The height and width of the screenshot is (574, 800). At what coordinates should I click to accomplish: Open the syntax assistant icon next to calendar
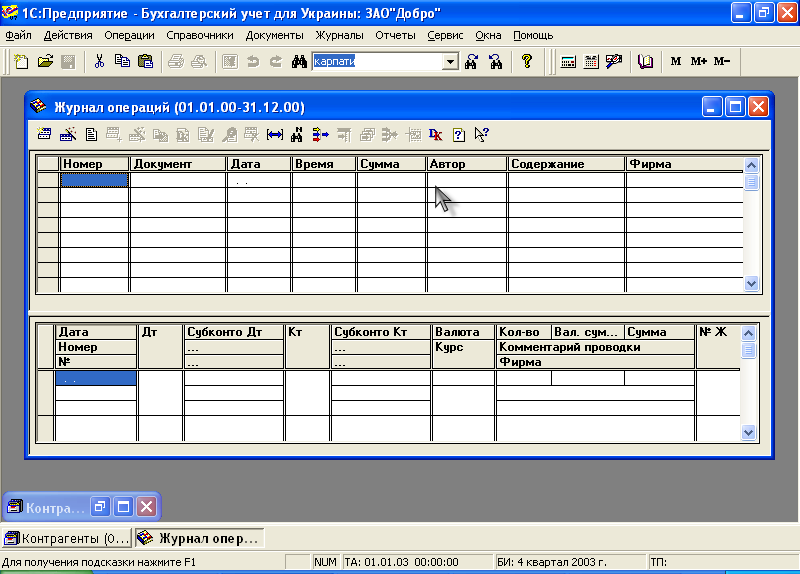click(614, 62)
